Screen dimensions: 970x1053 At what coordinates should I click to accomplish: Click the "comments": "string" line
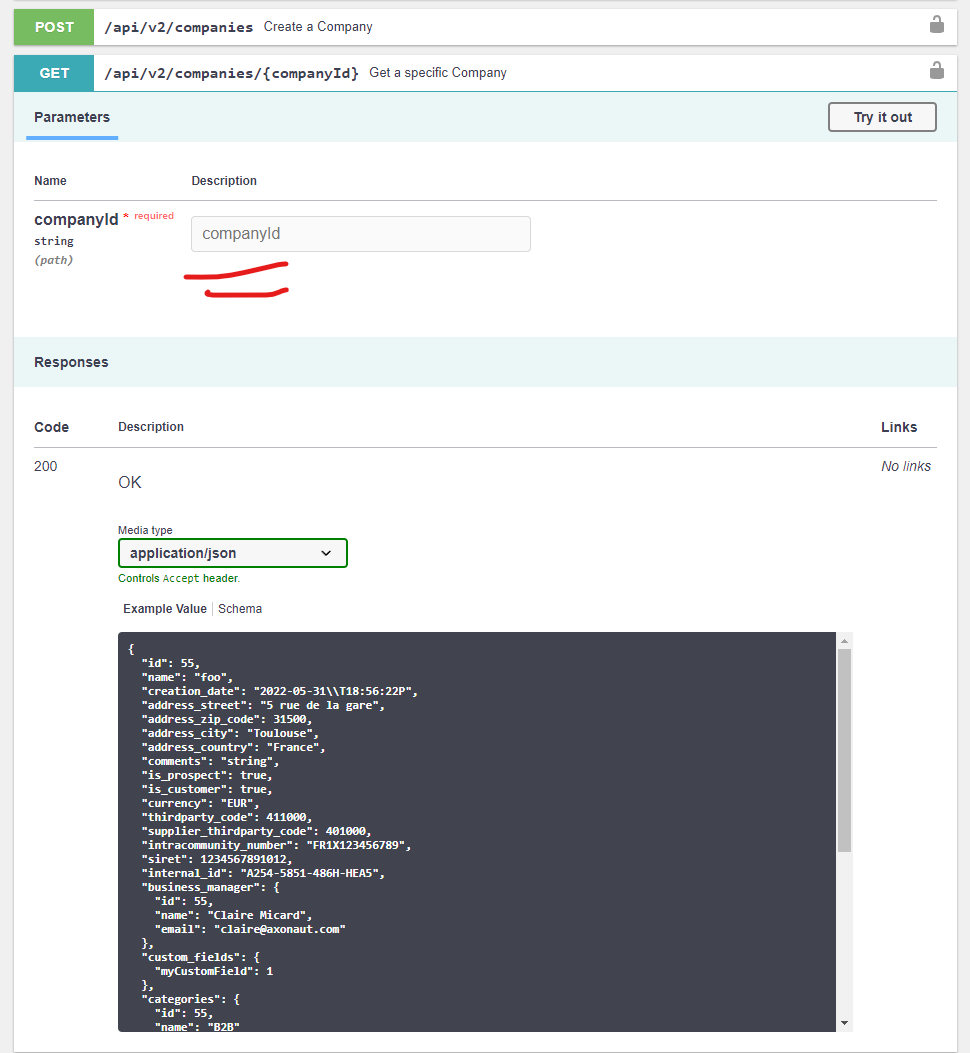210,761
